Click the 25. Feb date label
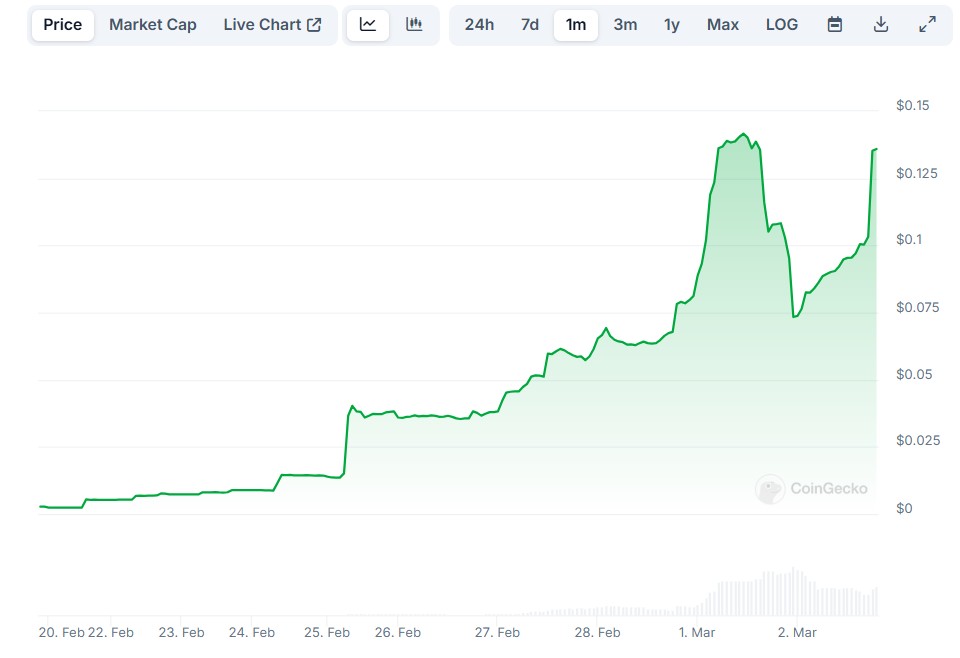The width and height of the screenshot is (960, 658). coord(327,632)
